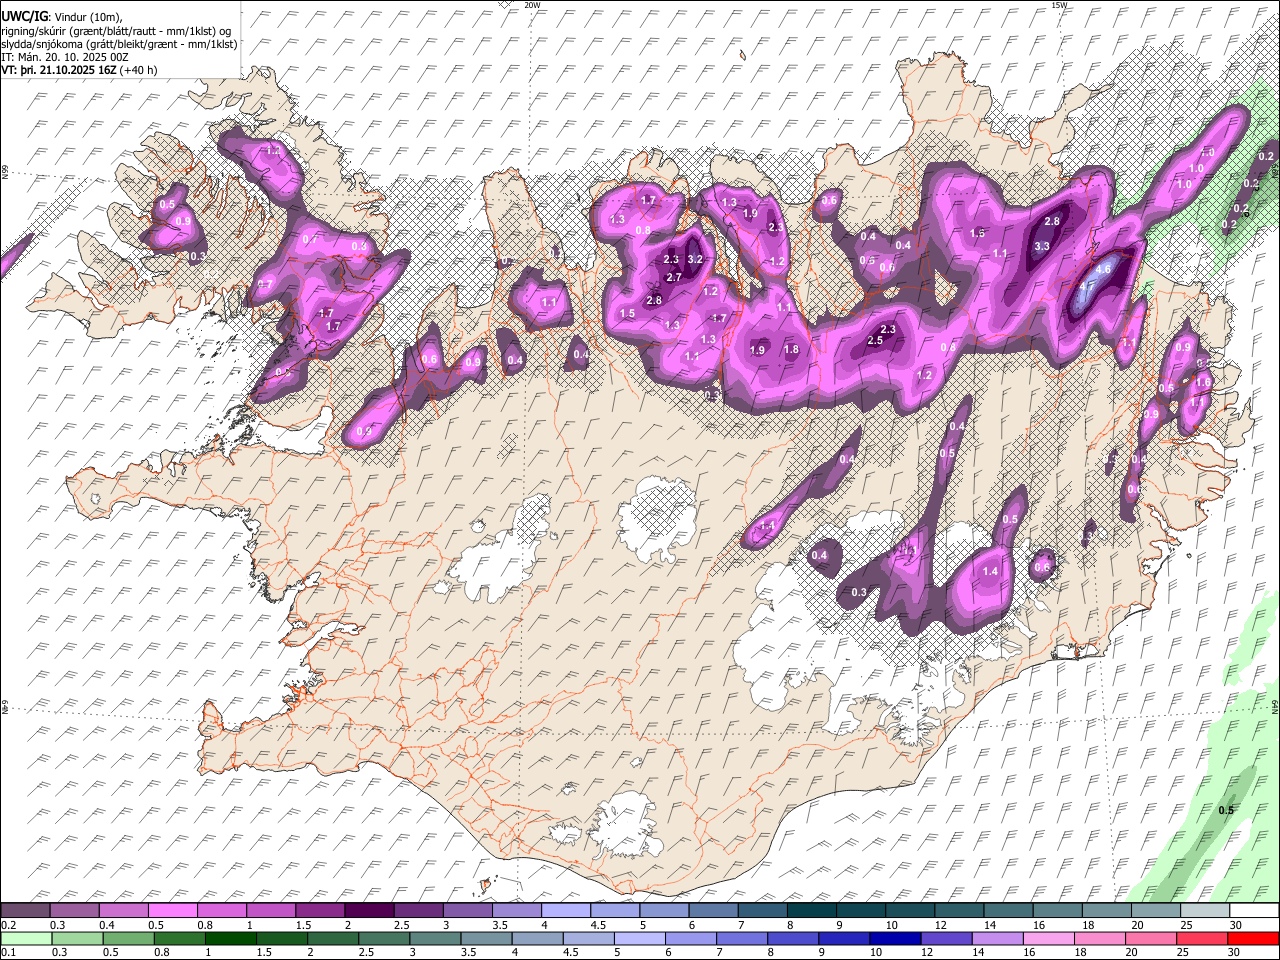Select the dark purple 2 swatch in snow legend

(369, 911)
